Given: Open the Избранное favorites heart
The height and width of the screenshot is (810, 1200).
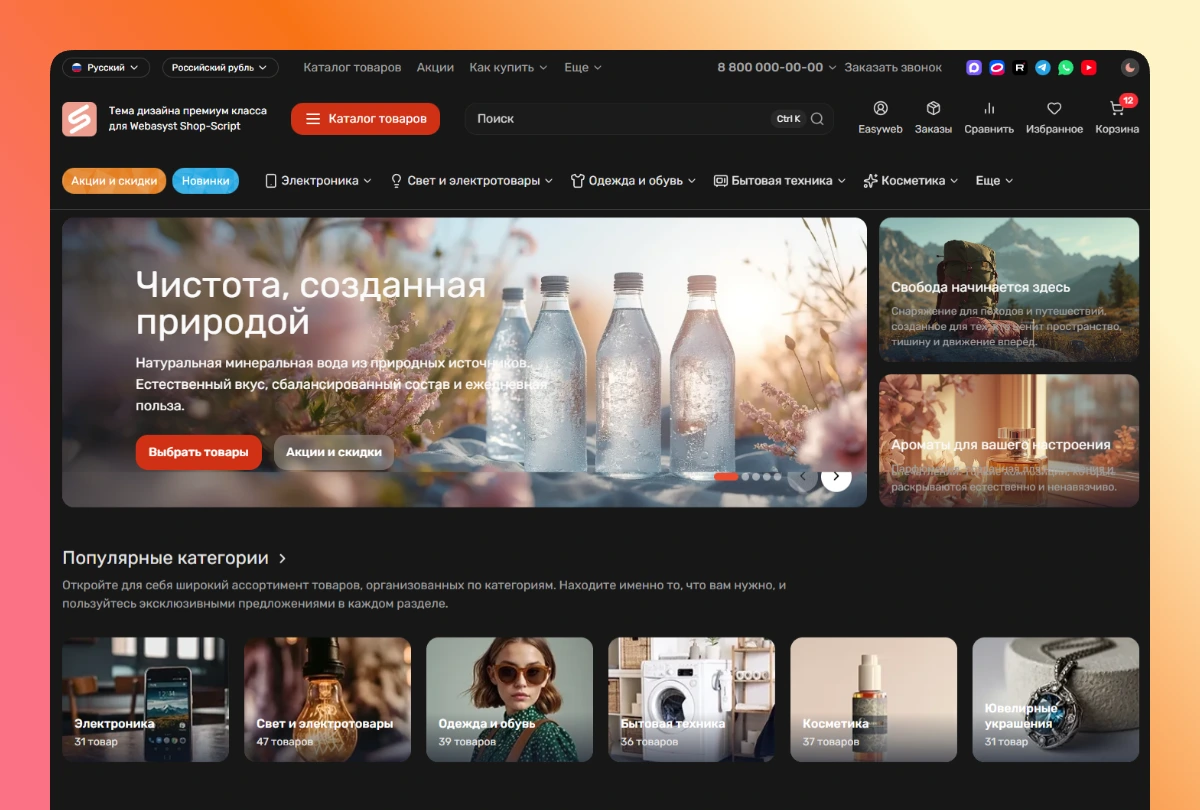Looking at the screenshot, I should click(1055, 117).
